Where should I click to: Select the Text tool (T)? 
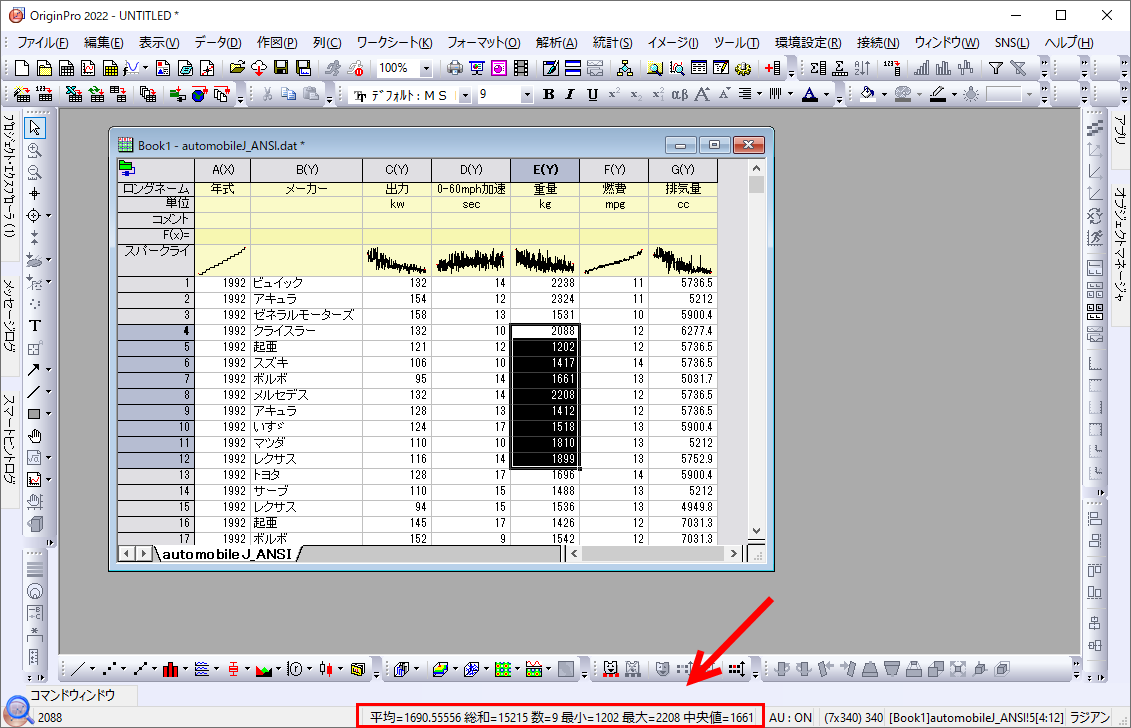(34, 326)
